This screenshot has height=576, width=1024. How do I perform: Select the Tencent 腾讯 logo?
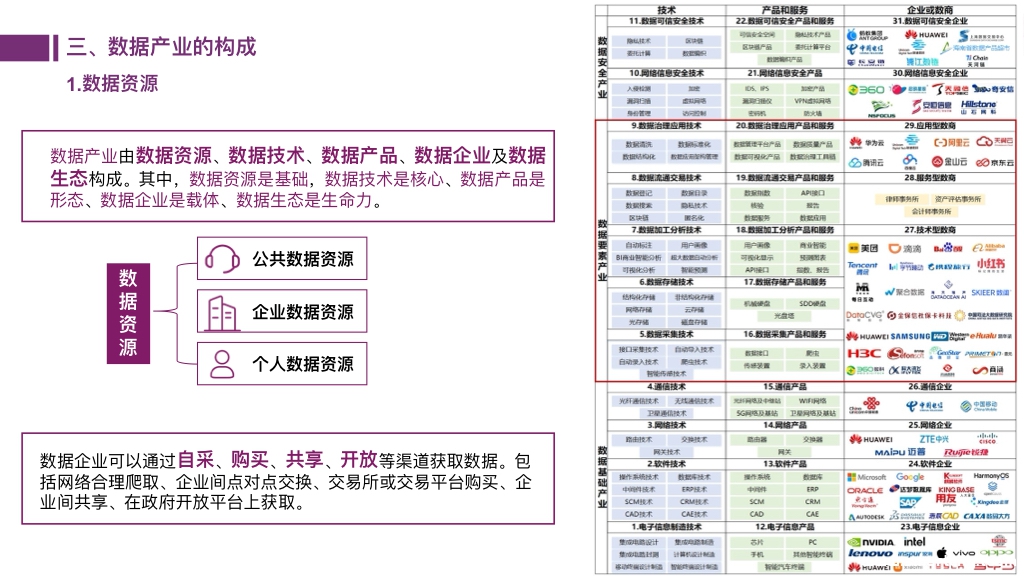[863, 268]
